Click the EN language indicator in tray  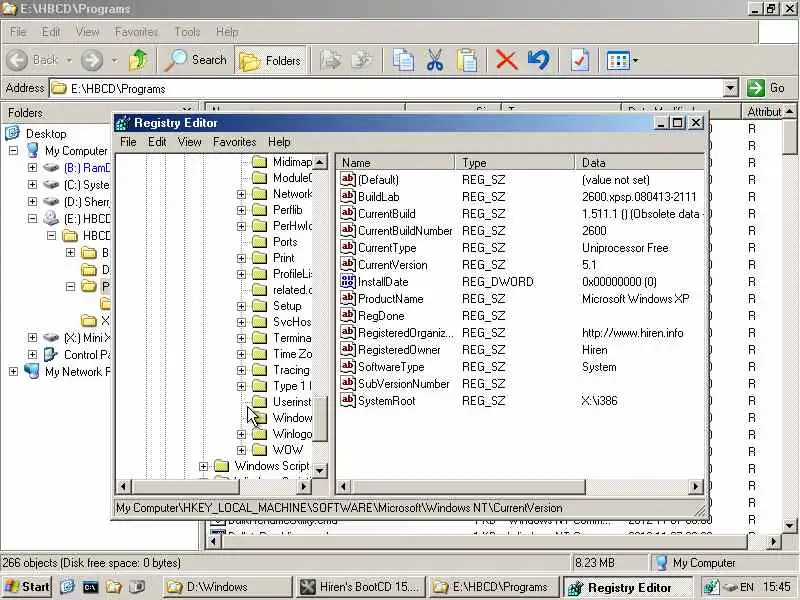tap(747, 587)
